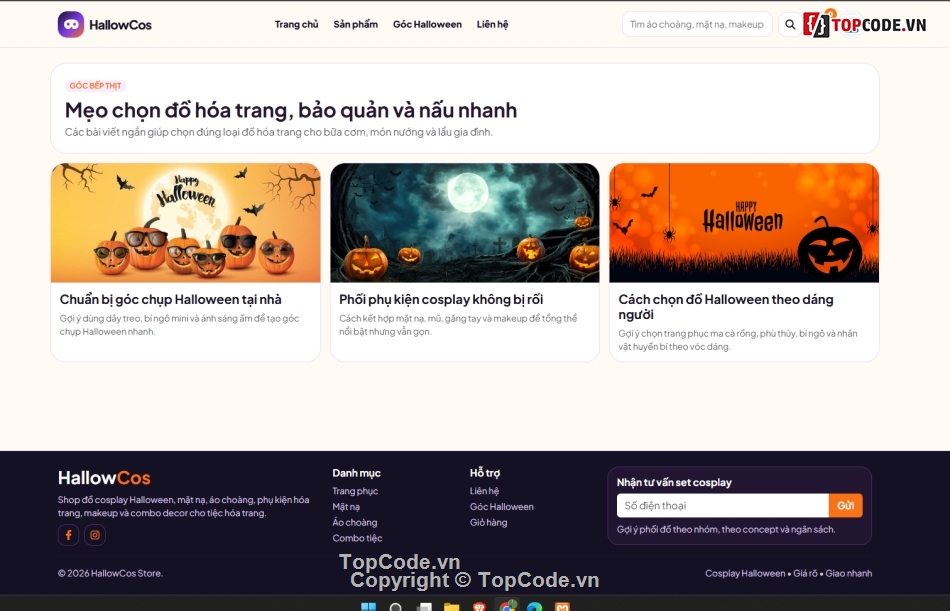Click the Shop đồ cosplay Halloween footer description
This screenshot has width=950, height=611.
pos(184,506)
